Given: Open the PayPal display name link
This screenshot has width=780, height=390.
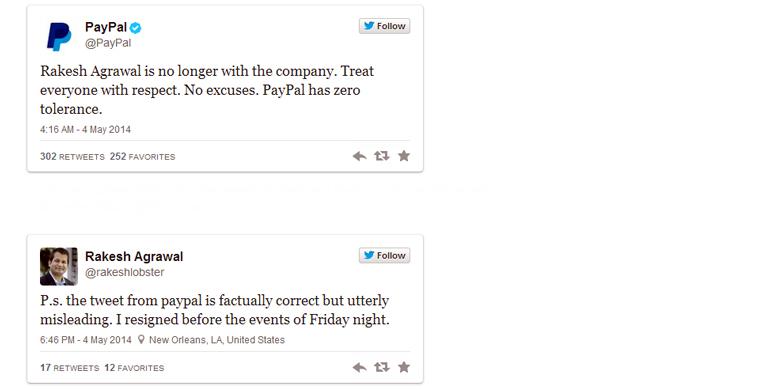Looking at the screenshot, I should pos(106,27).
